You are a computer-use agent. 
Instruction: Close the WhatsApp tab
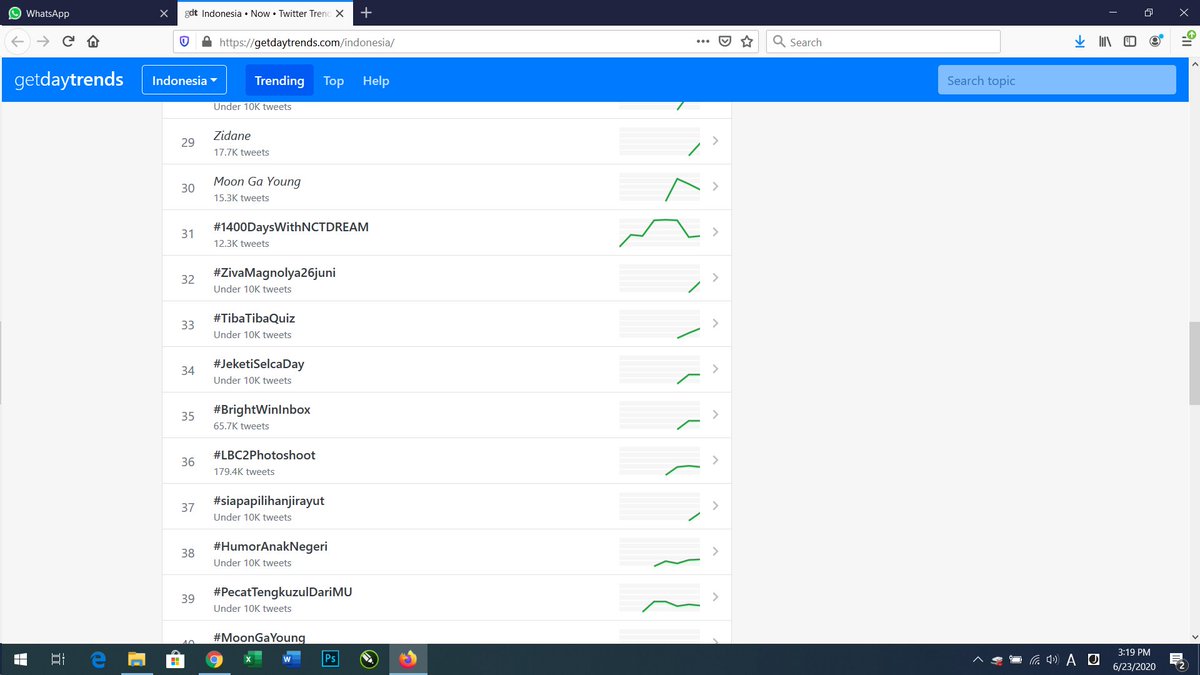[164, 14]
